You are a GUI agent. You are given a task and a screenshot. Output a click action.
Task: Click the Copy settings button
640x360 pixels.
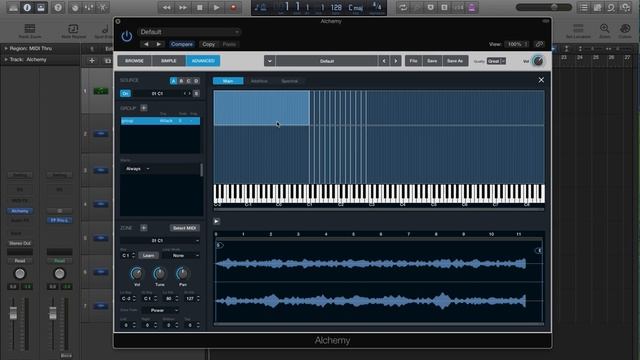point(209,44)
